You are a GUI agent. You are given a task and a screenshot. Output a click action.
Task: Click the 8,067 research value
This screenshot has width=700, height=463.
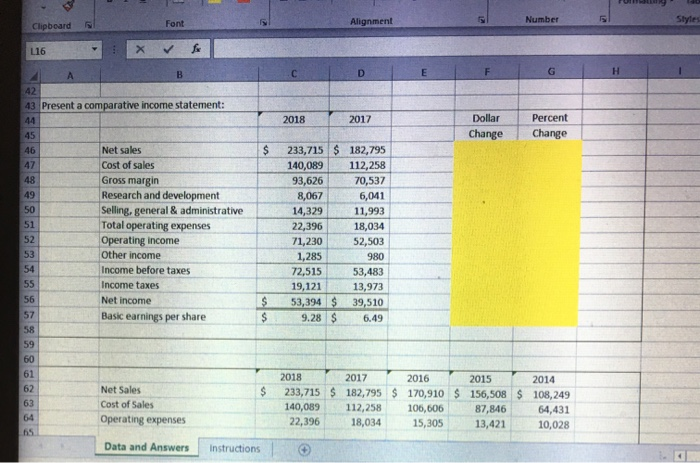(x=310, y=196)
